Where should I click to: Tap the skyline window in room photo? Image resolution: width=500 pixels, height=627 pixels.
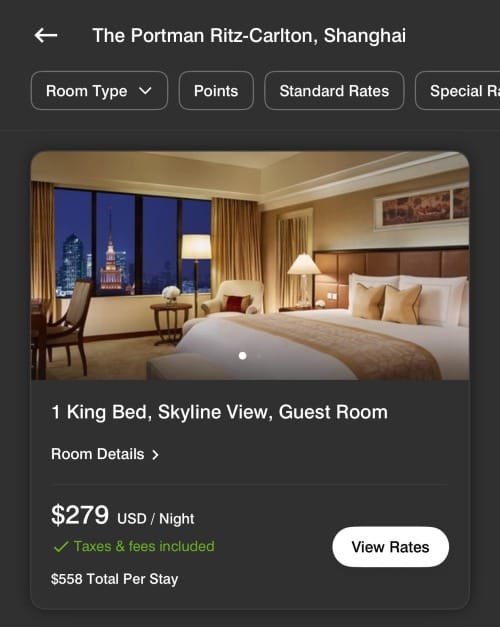133,242
